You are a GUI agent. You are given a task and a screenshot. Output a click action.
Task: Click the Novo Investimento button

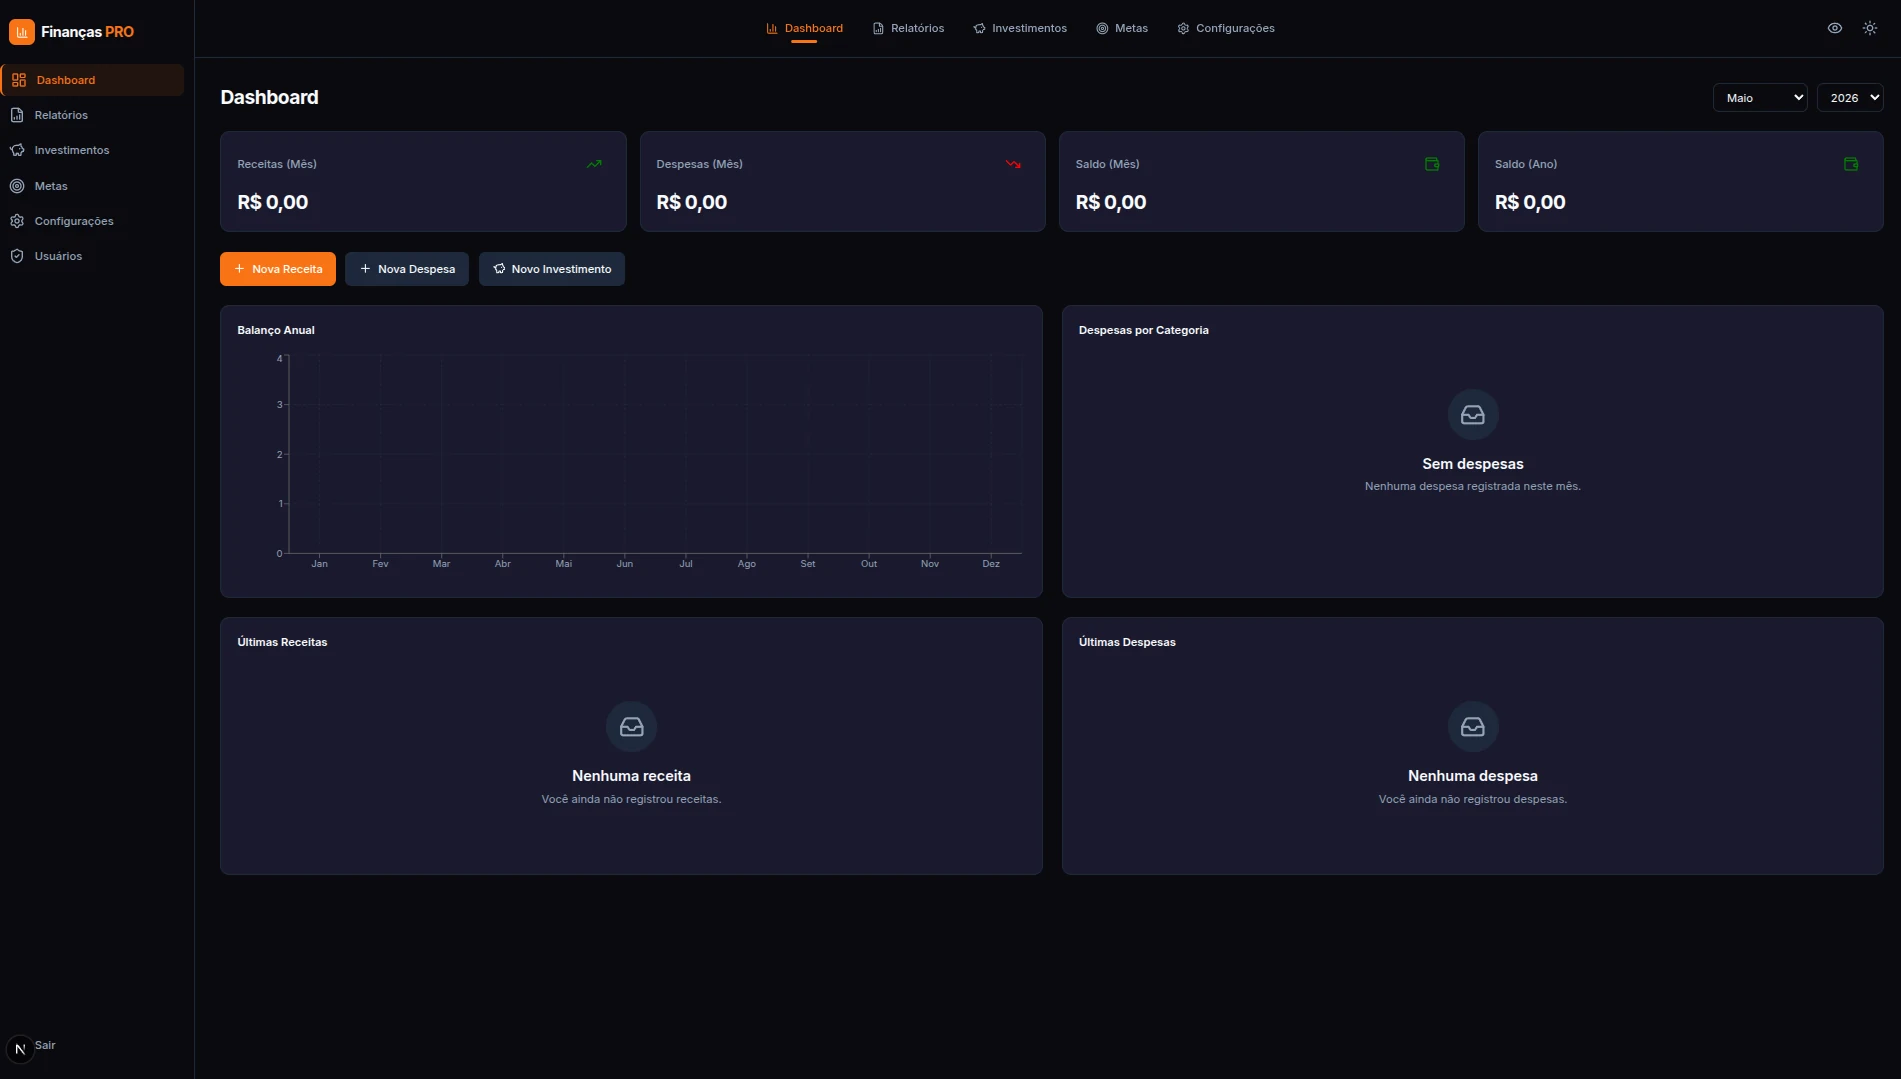(x=552, y=269)
